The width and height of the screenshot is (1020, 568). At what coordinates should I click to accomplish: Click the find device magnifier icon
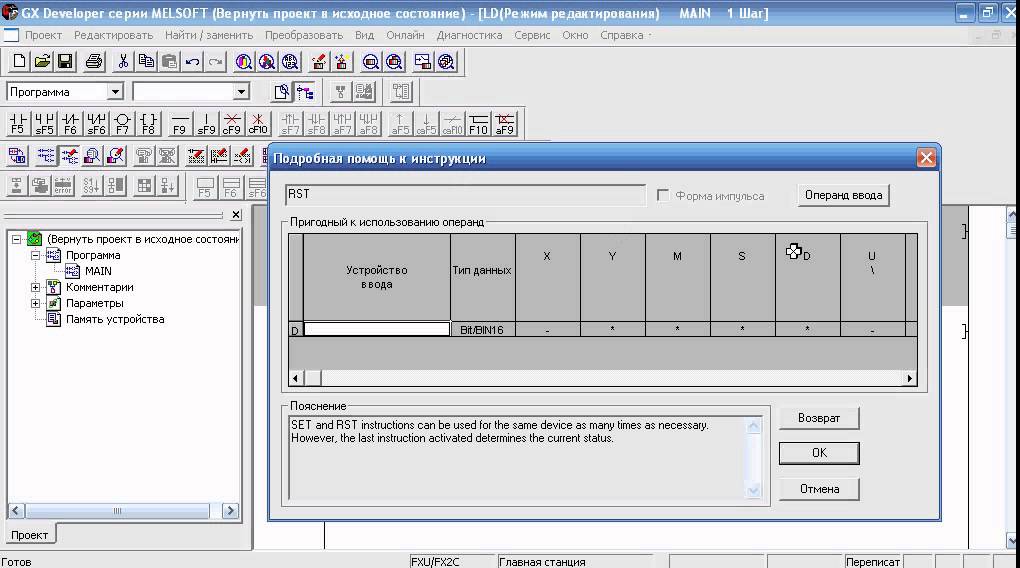[x=244, y=62]
